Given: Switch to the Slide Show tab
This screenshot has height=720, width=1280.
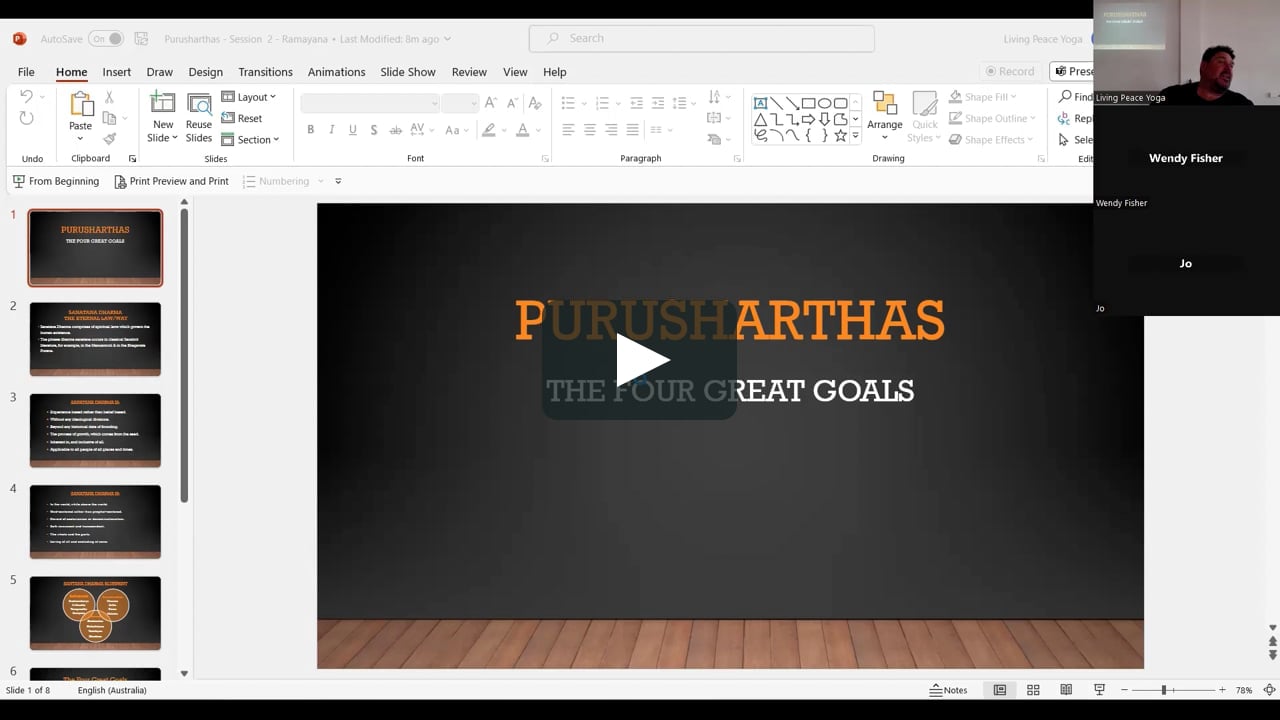Looking at the screenshot, I should coord(407,72).
